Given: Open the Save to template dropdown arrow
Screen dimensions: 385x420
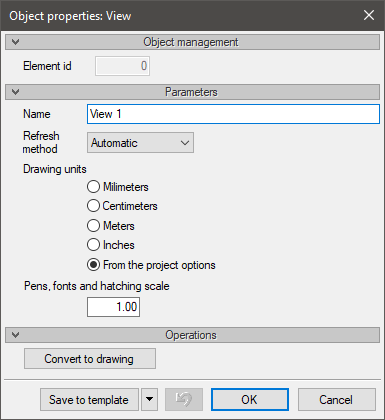Looking at the screenshot, I should (149, 399).
